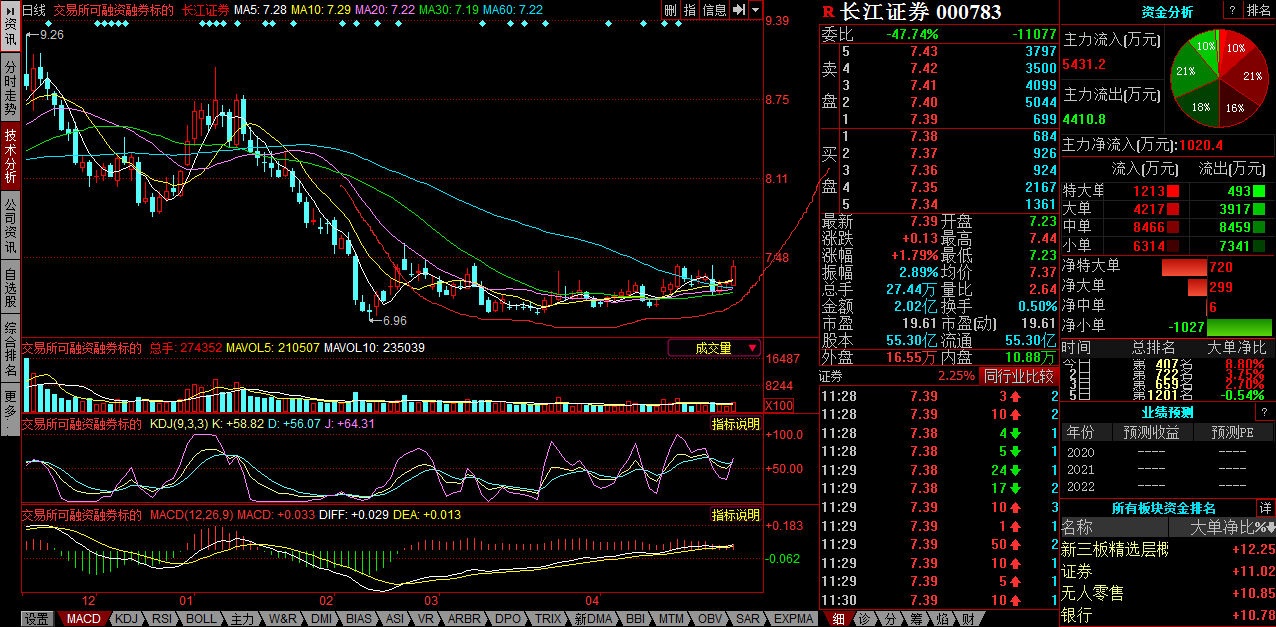Select the MACD indicator tab
The width and height of the screenshot is (1276, 627).
pyautogui.click(x=83, y=619)
